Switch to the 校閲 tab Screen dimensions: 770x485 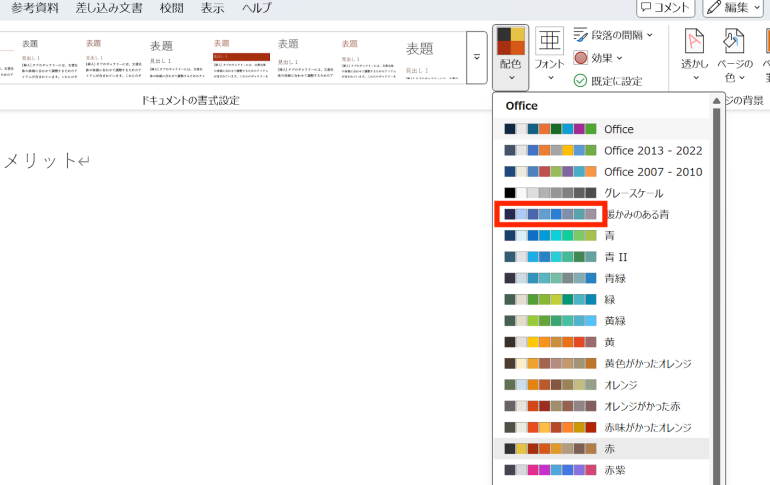pyautogui.click(x=171, y=8)
